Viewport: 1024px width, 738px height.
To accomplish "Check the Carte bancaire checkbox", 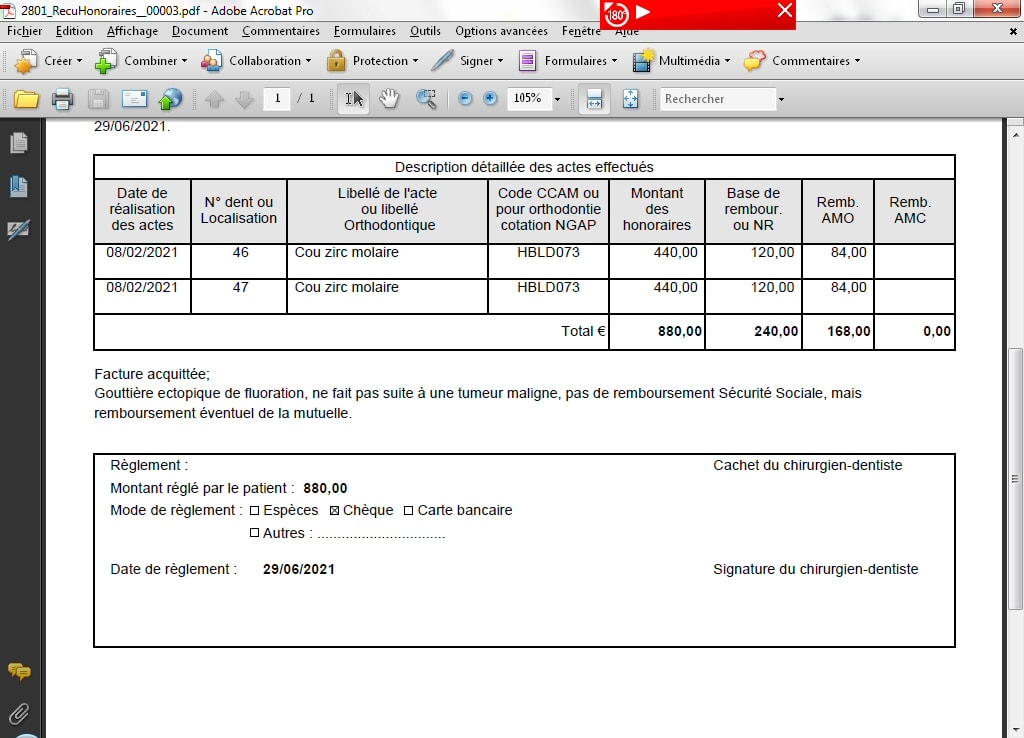I will 409,511.
